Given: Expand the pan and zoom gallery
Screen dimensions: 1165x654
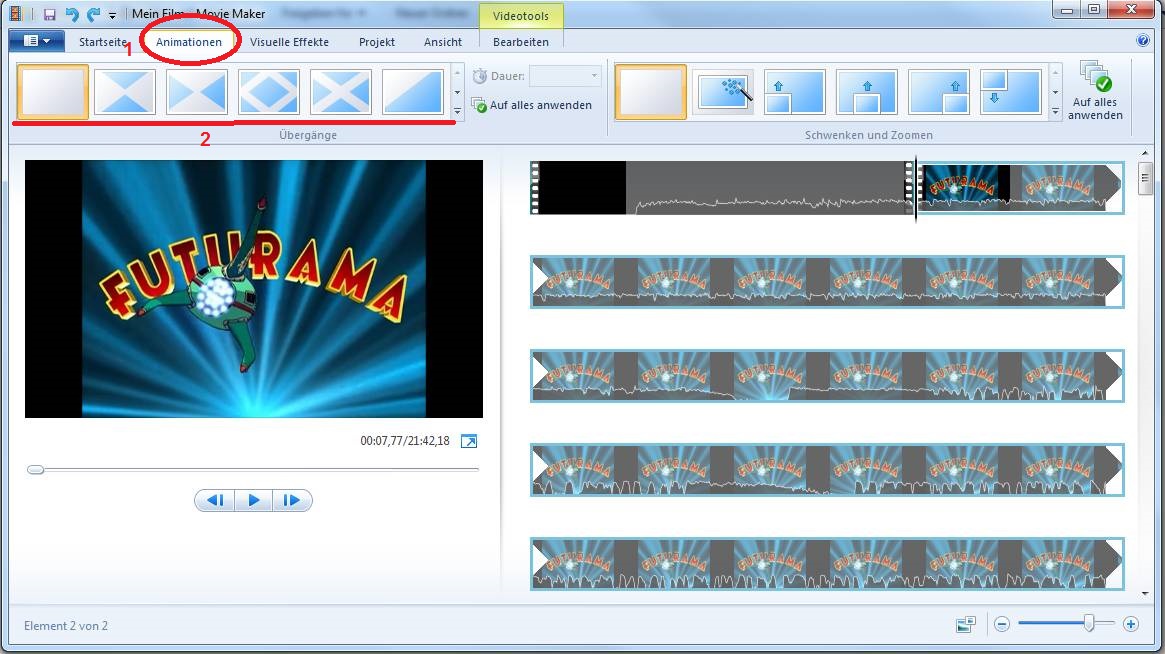Looking at the screenshot, I should [x=1055, y=111].
